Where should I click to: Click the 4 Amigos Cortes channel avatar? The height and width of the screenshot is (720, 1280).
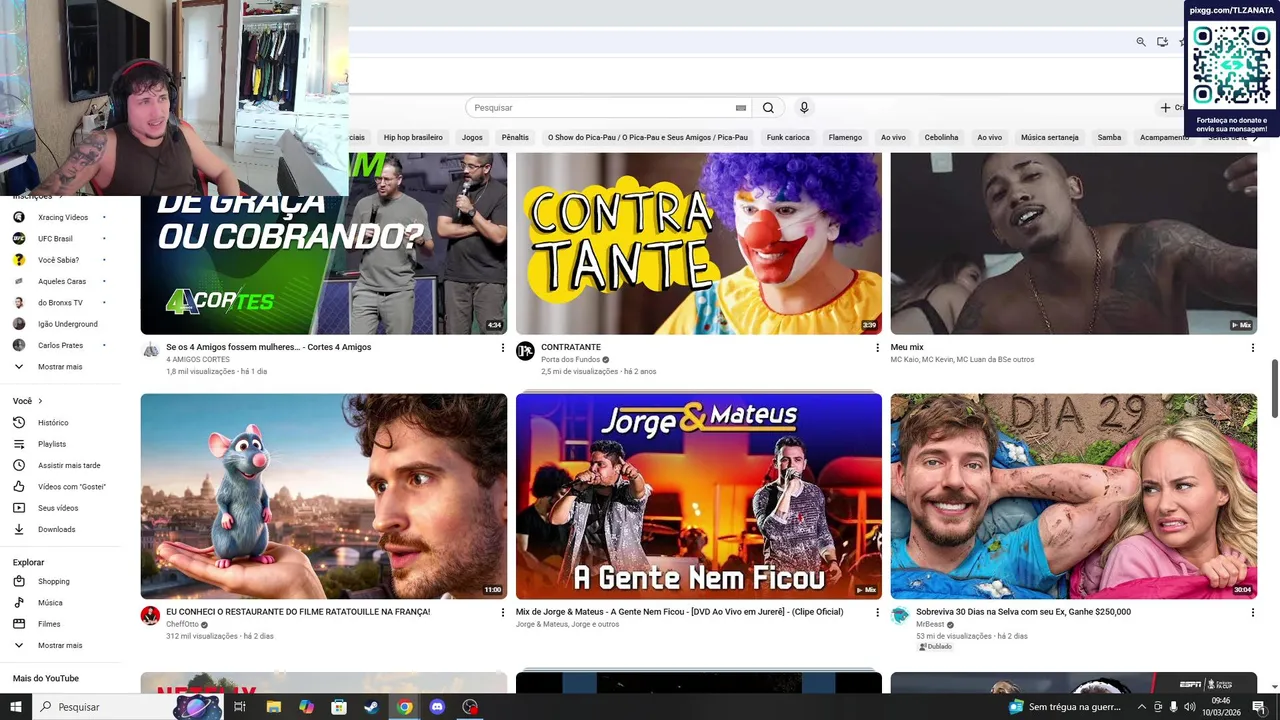[150, 351]
